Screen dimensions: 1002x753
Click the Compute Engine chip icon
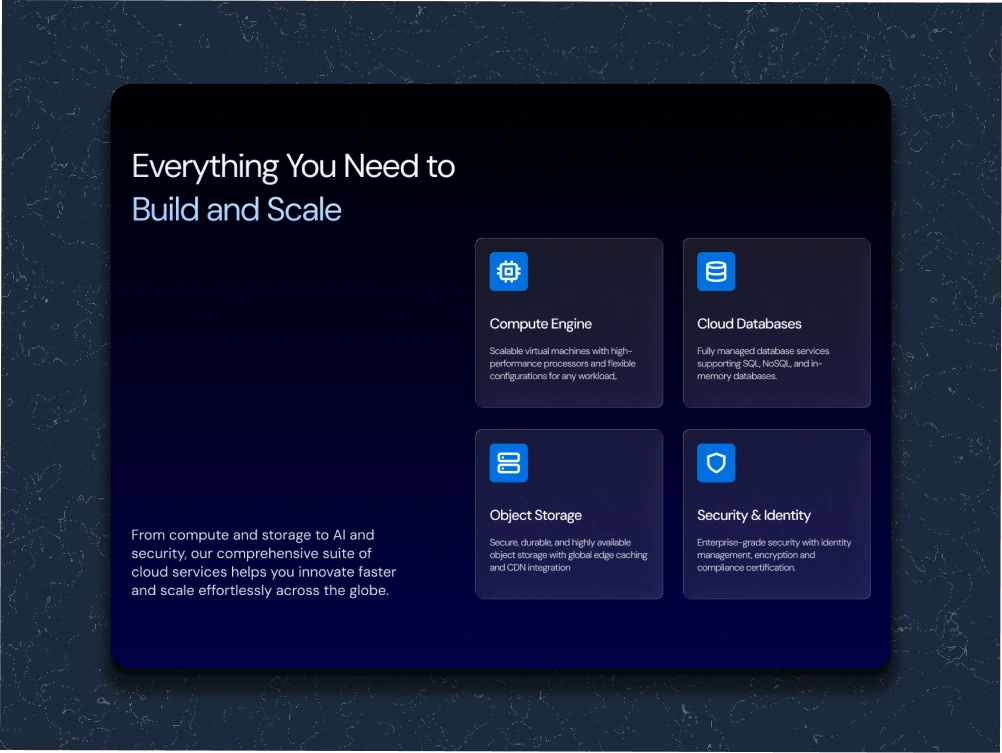[509, 272]
